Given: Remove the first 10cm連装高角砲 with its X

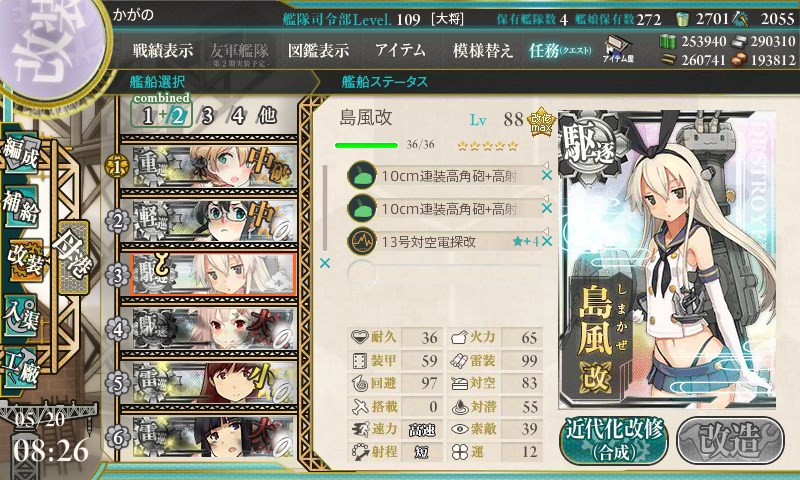Looking at the screenshot, I should (x=546, y=175).
